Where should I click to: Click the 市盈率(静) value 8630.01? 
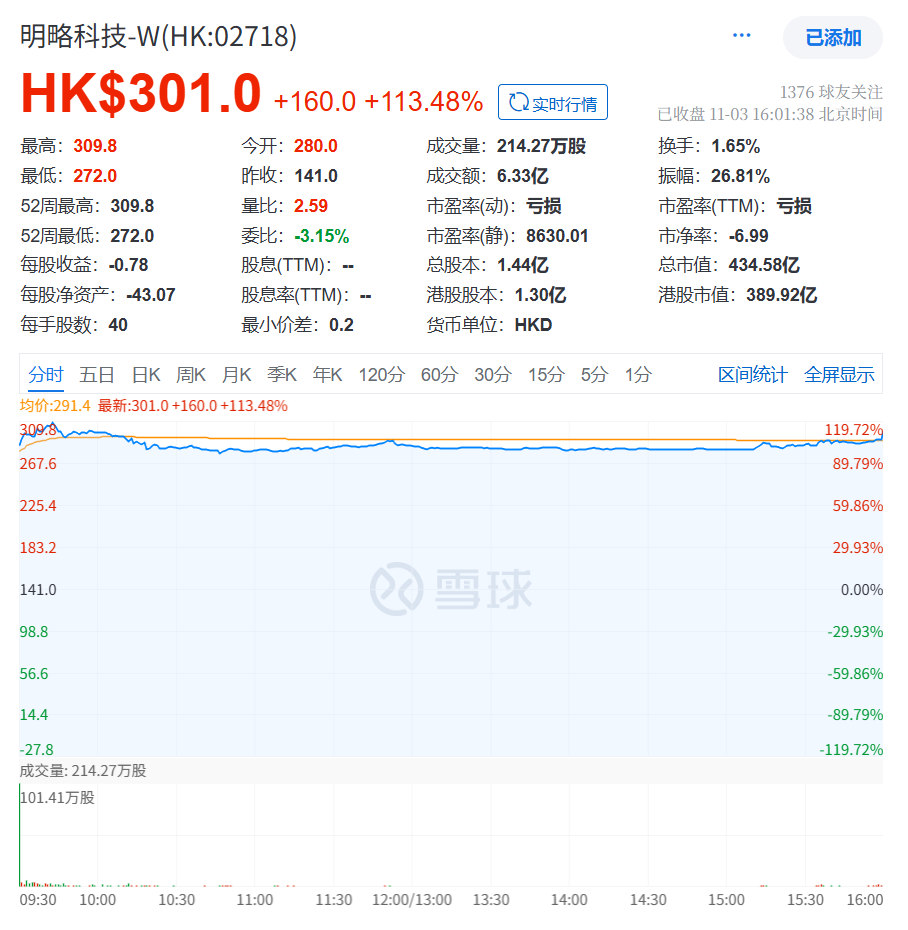tap(557, 236)
